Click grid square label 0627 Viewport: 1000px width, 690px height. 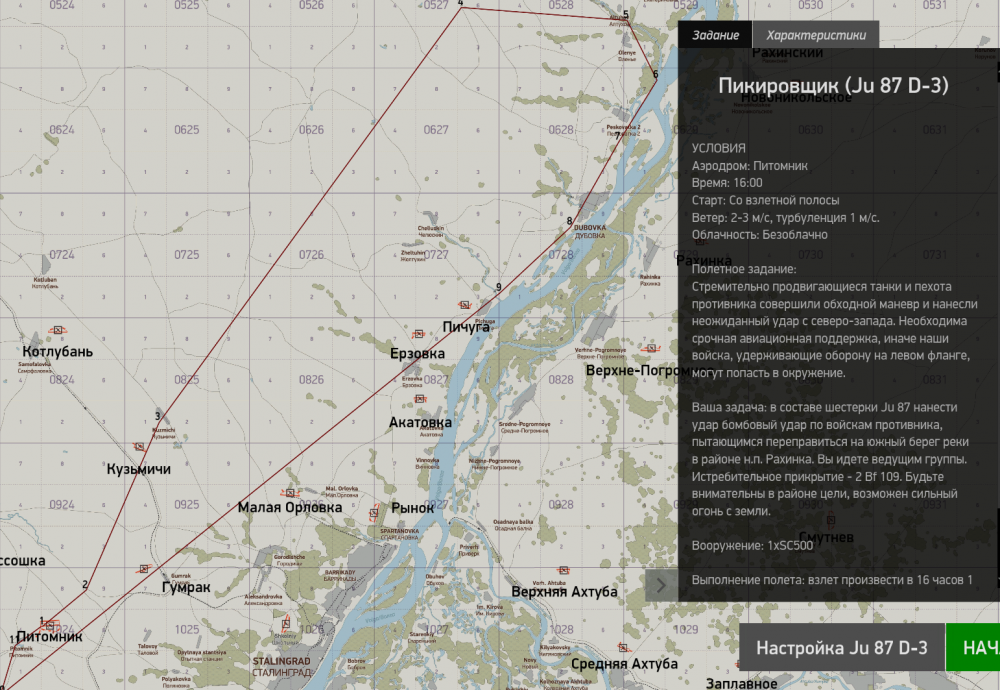coord(436,129)
